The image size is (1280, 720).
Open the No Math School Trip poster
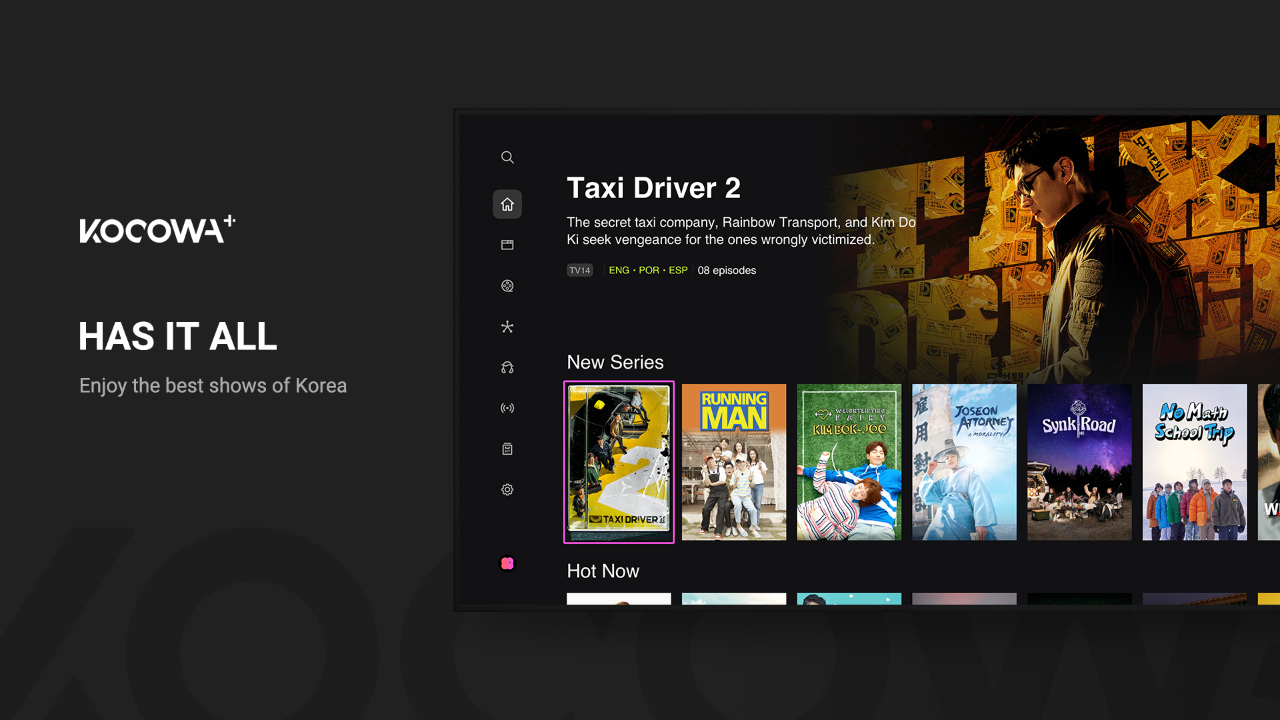(x=1195, y=462)
